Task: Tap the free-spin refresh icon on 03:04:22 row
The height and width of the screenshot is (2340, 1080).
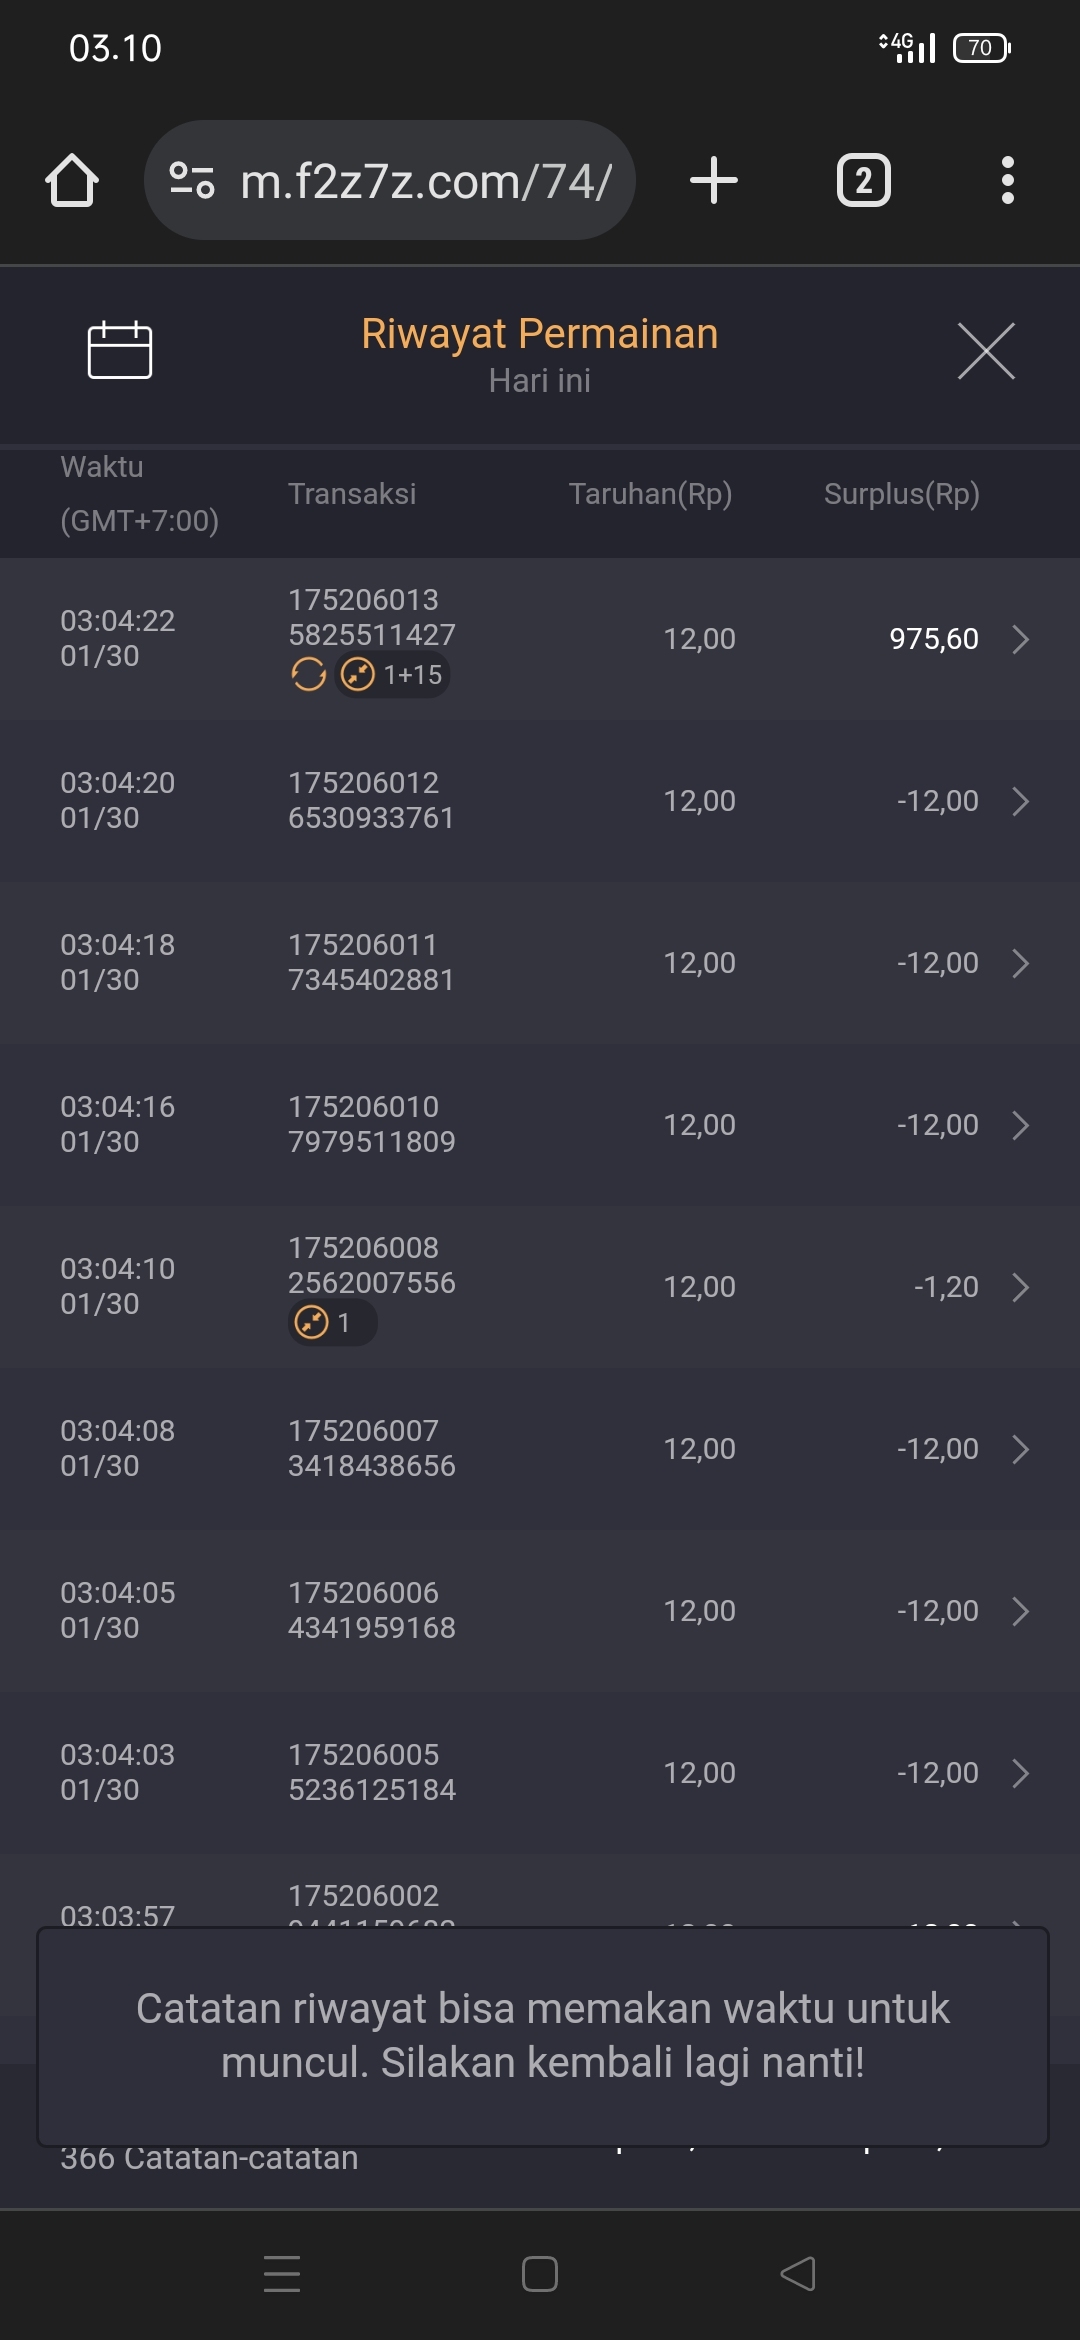Action: [x=309, y=675]
